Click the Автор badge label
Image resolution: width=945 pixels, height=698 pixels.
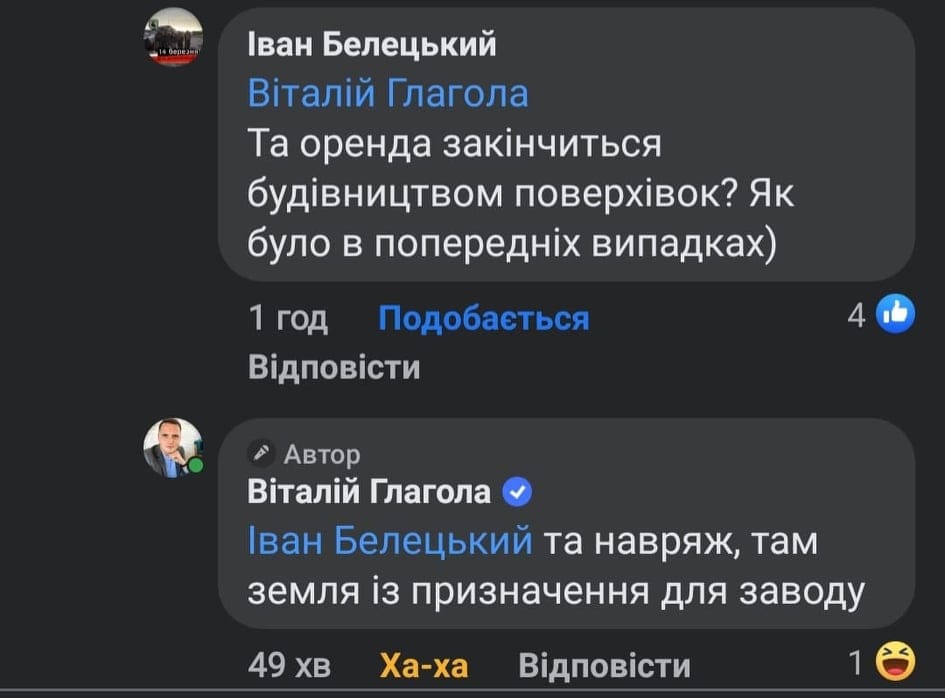click(x=322, y=455)
